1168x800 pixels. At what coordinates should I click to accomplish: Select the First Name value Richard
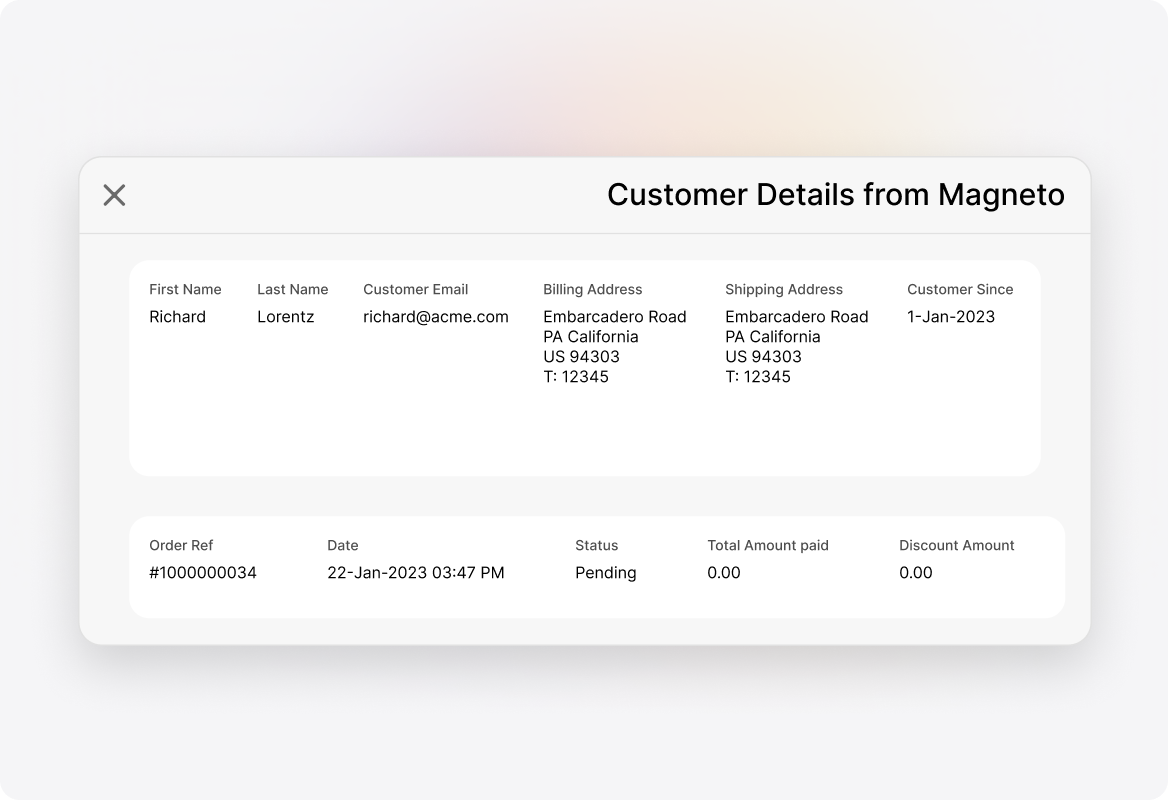point(178,316)
